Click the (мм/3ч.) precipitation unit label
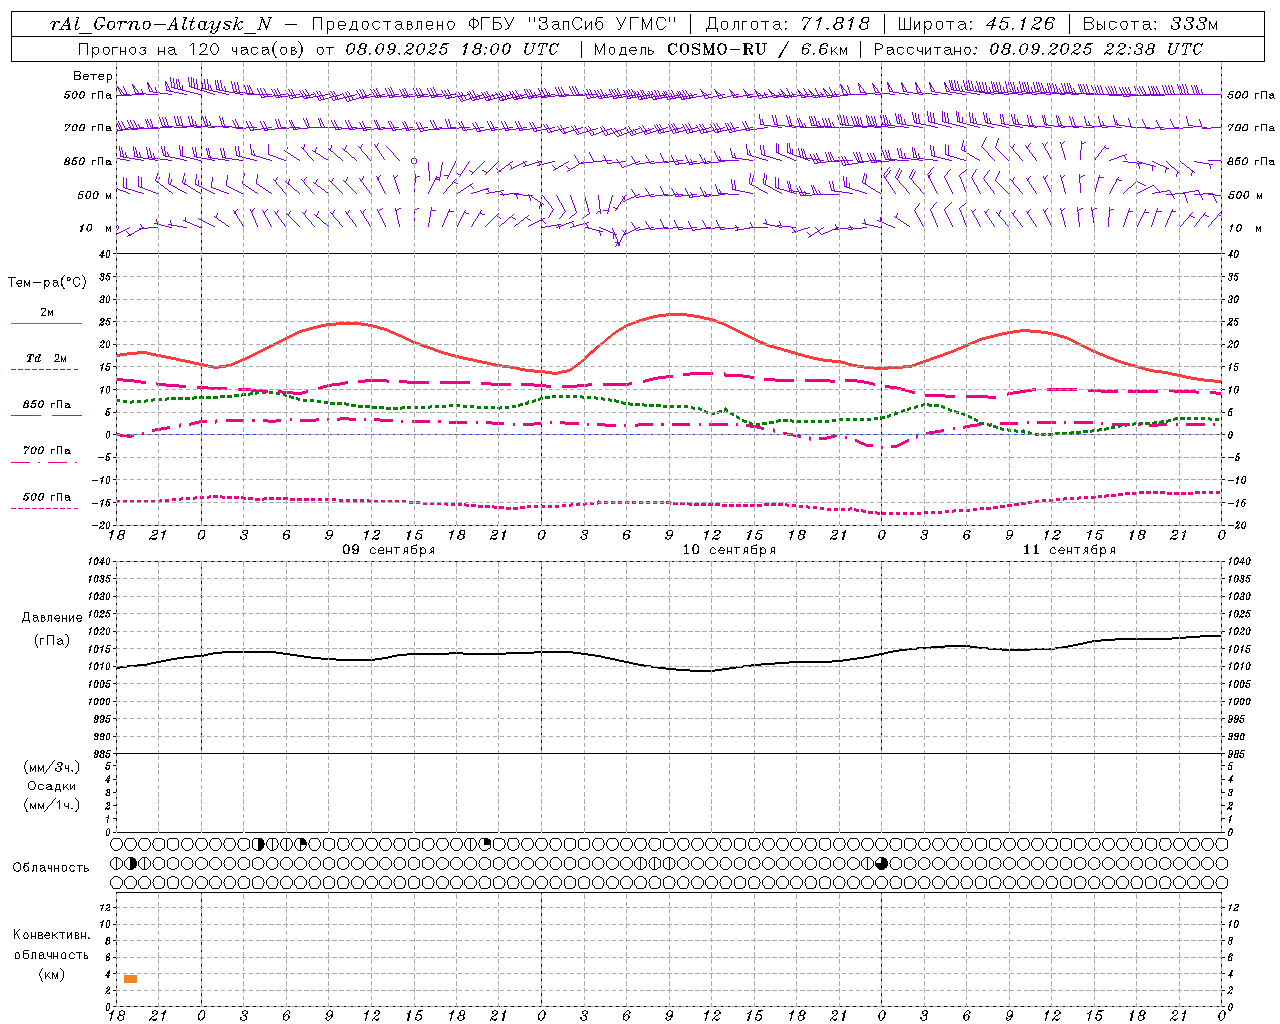This screenshot has width=1280, height=1024. pyautogui.click(x=52, y=767)
